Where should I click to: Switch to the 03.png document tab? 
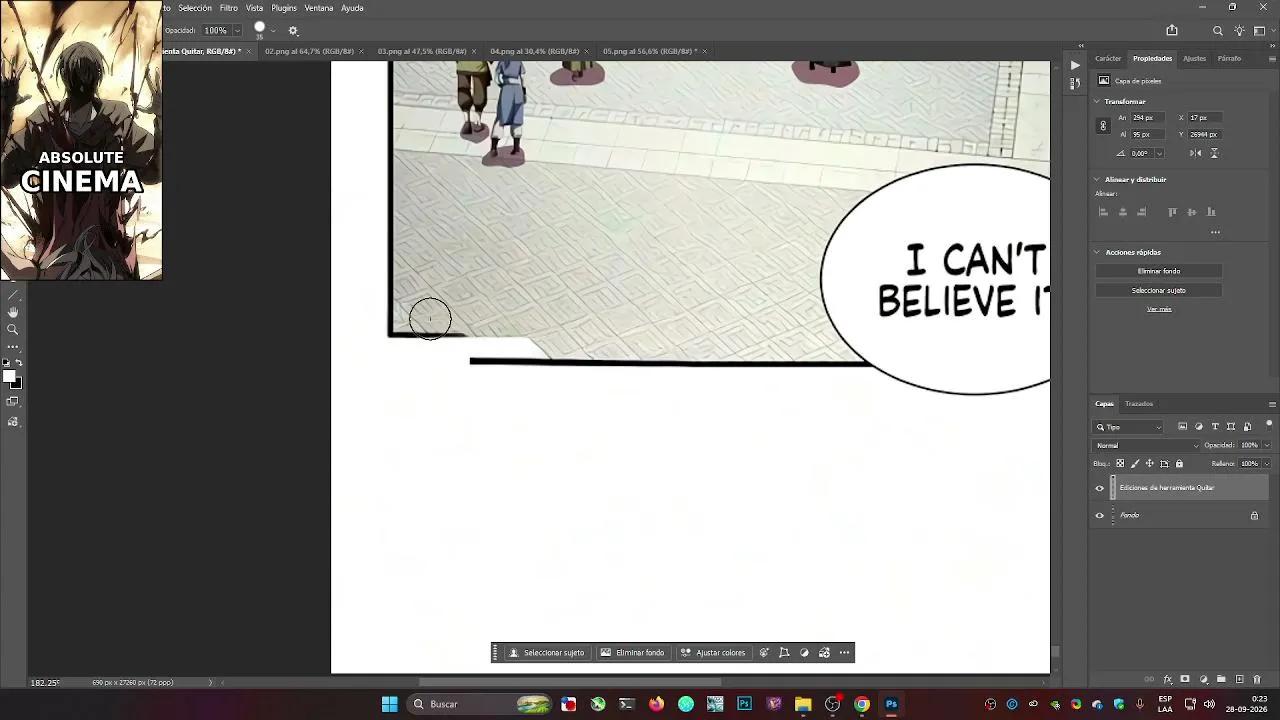pos(422,51)
